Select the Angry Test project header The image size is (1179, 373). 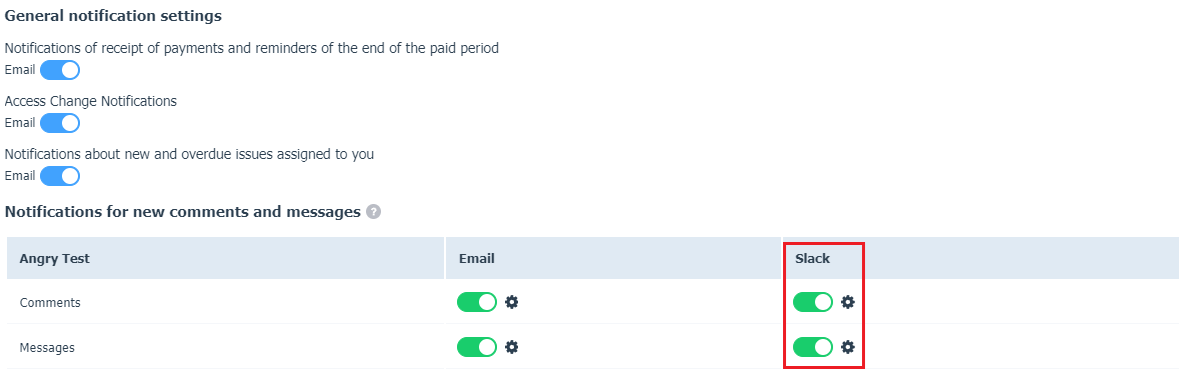pyautogui.click(x=54, y=259)
